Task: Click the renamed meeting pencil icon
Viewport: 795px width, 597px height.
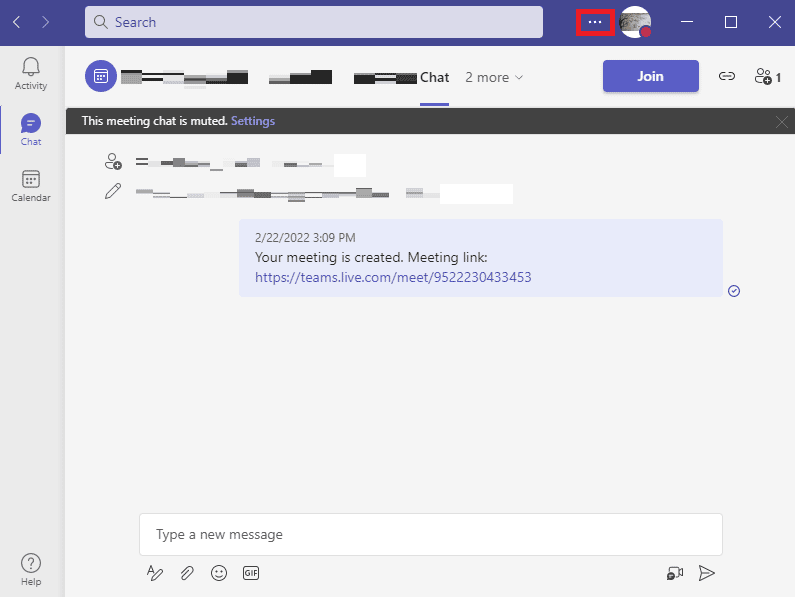Action: pyautogui.click(x=113, y=191)
